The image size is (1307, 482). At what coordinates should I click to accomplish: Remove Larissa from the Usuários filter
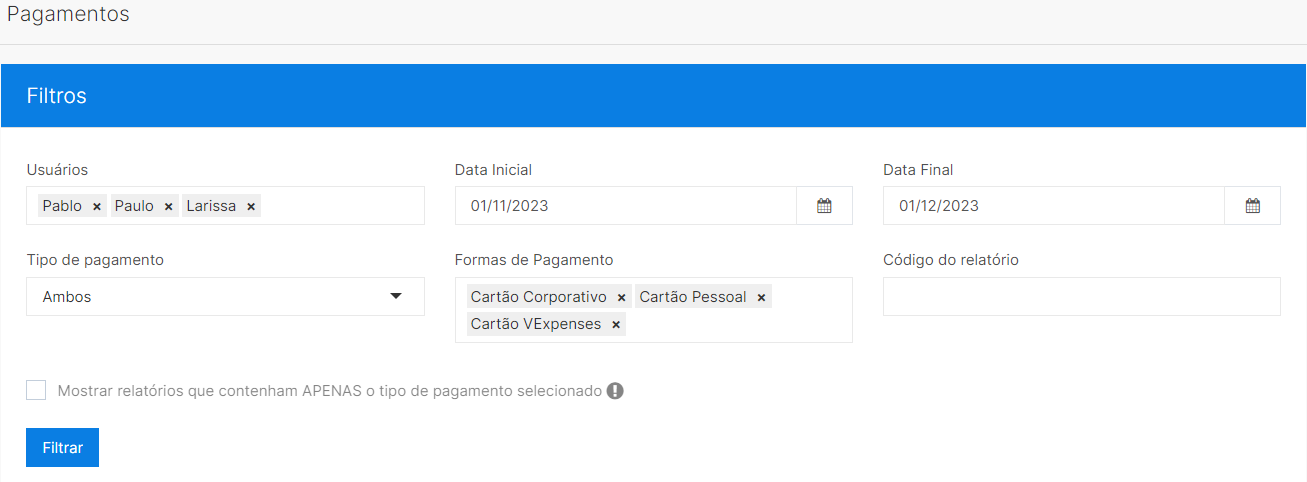[x=251, y=206]
